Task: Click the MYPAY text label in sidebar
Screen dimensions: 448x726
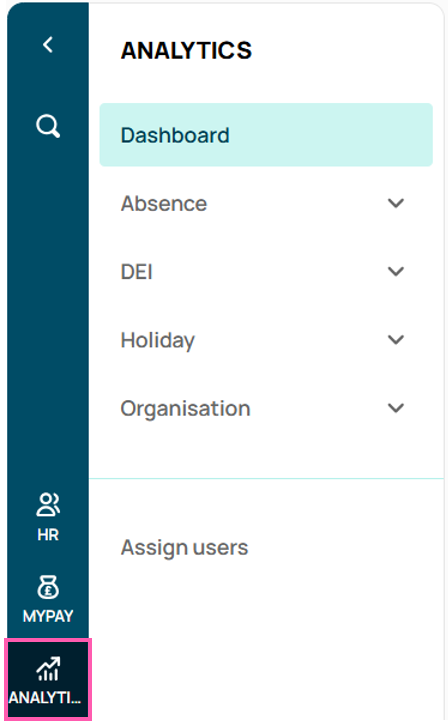Action: (x=48, y=616)
